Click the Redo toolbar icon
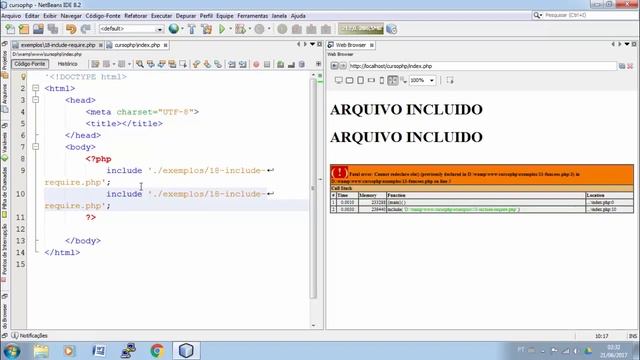The height and width of the screenshot is (360, 640). (85, 29)
